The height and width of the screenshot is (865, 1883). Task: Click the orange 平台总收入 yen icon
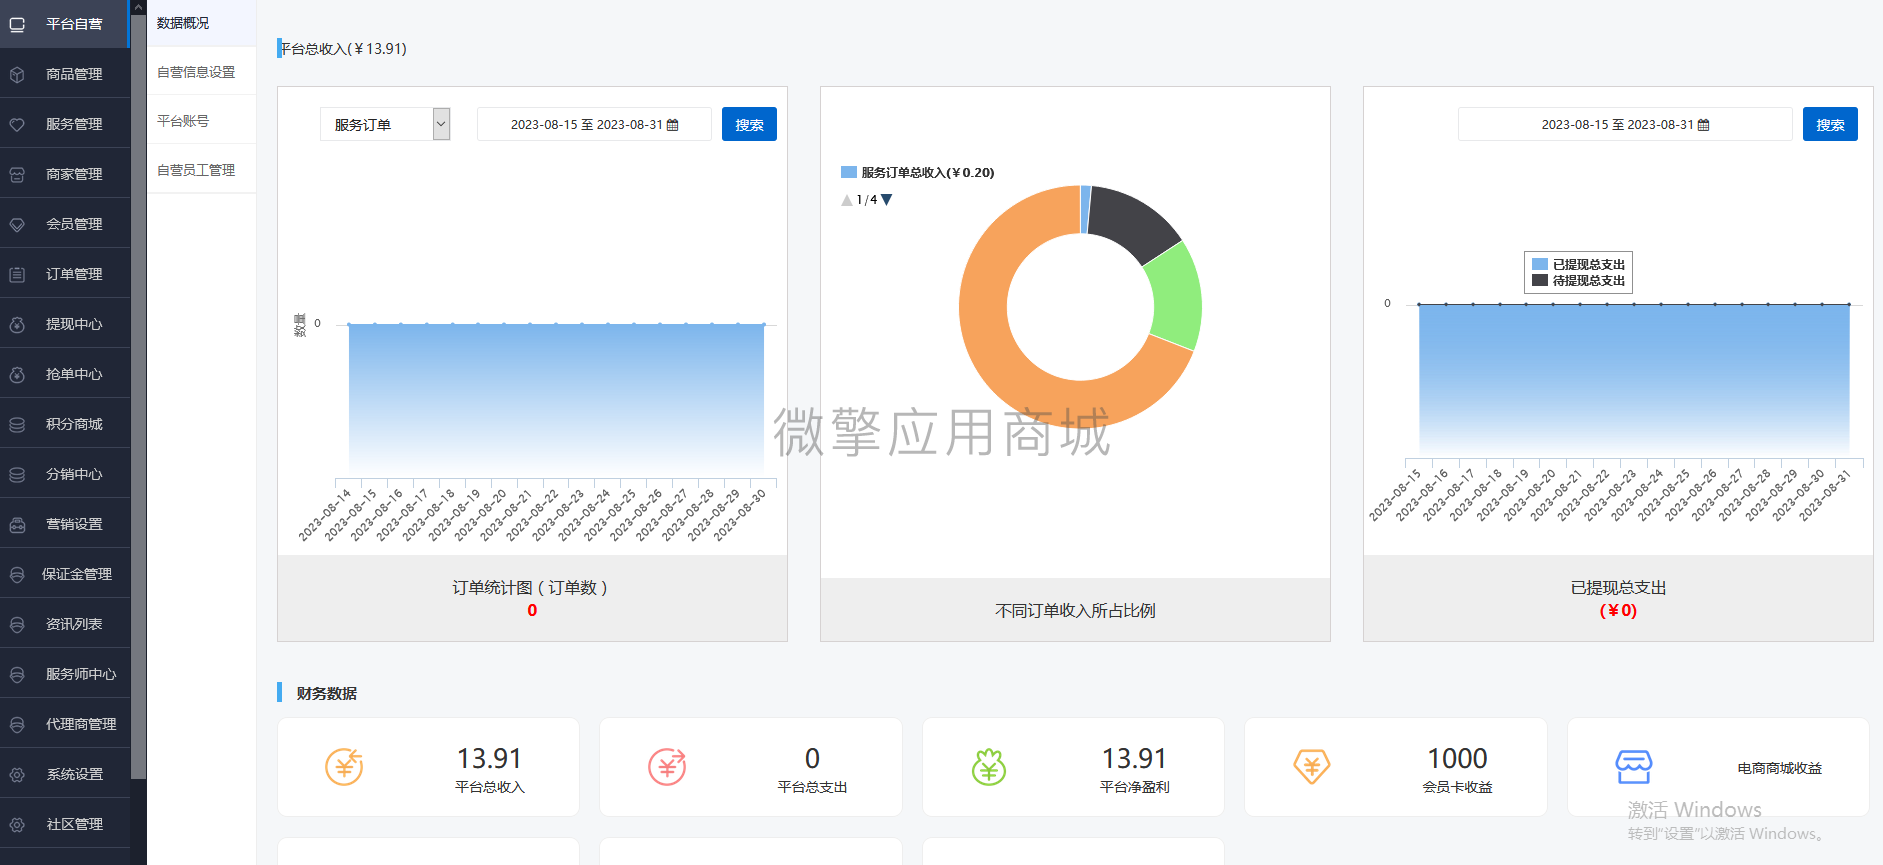(x=344, y=767)
